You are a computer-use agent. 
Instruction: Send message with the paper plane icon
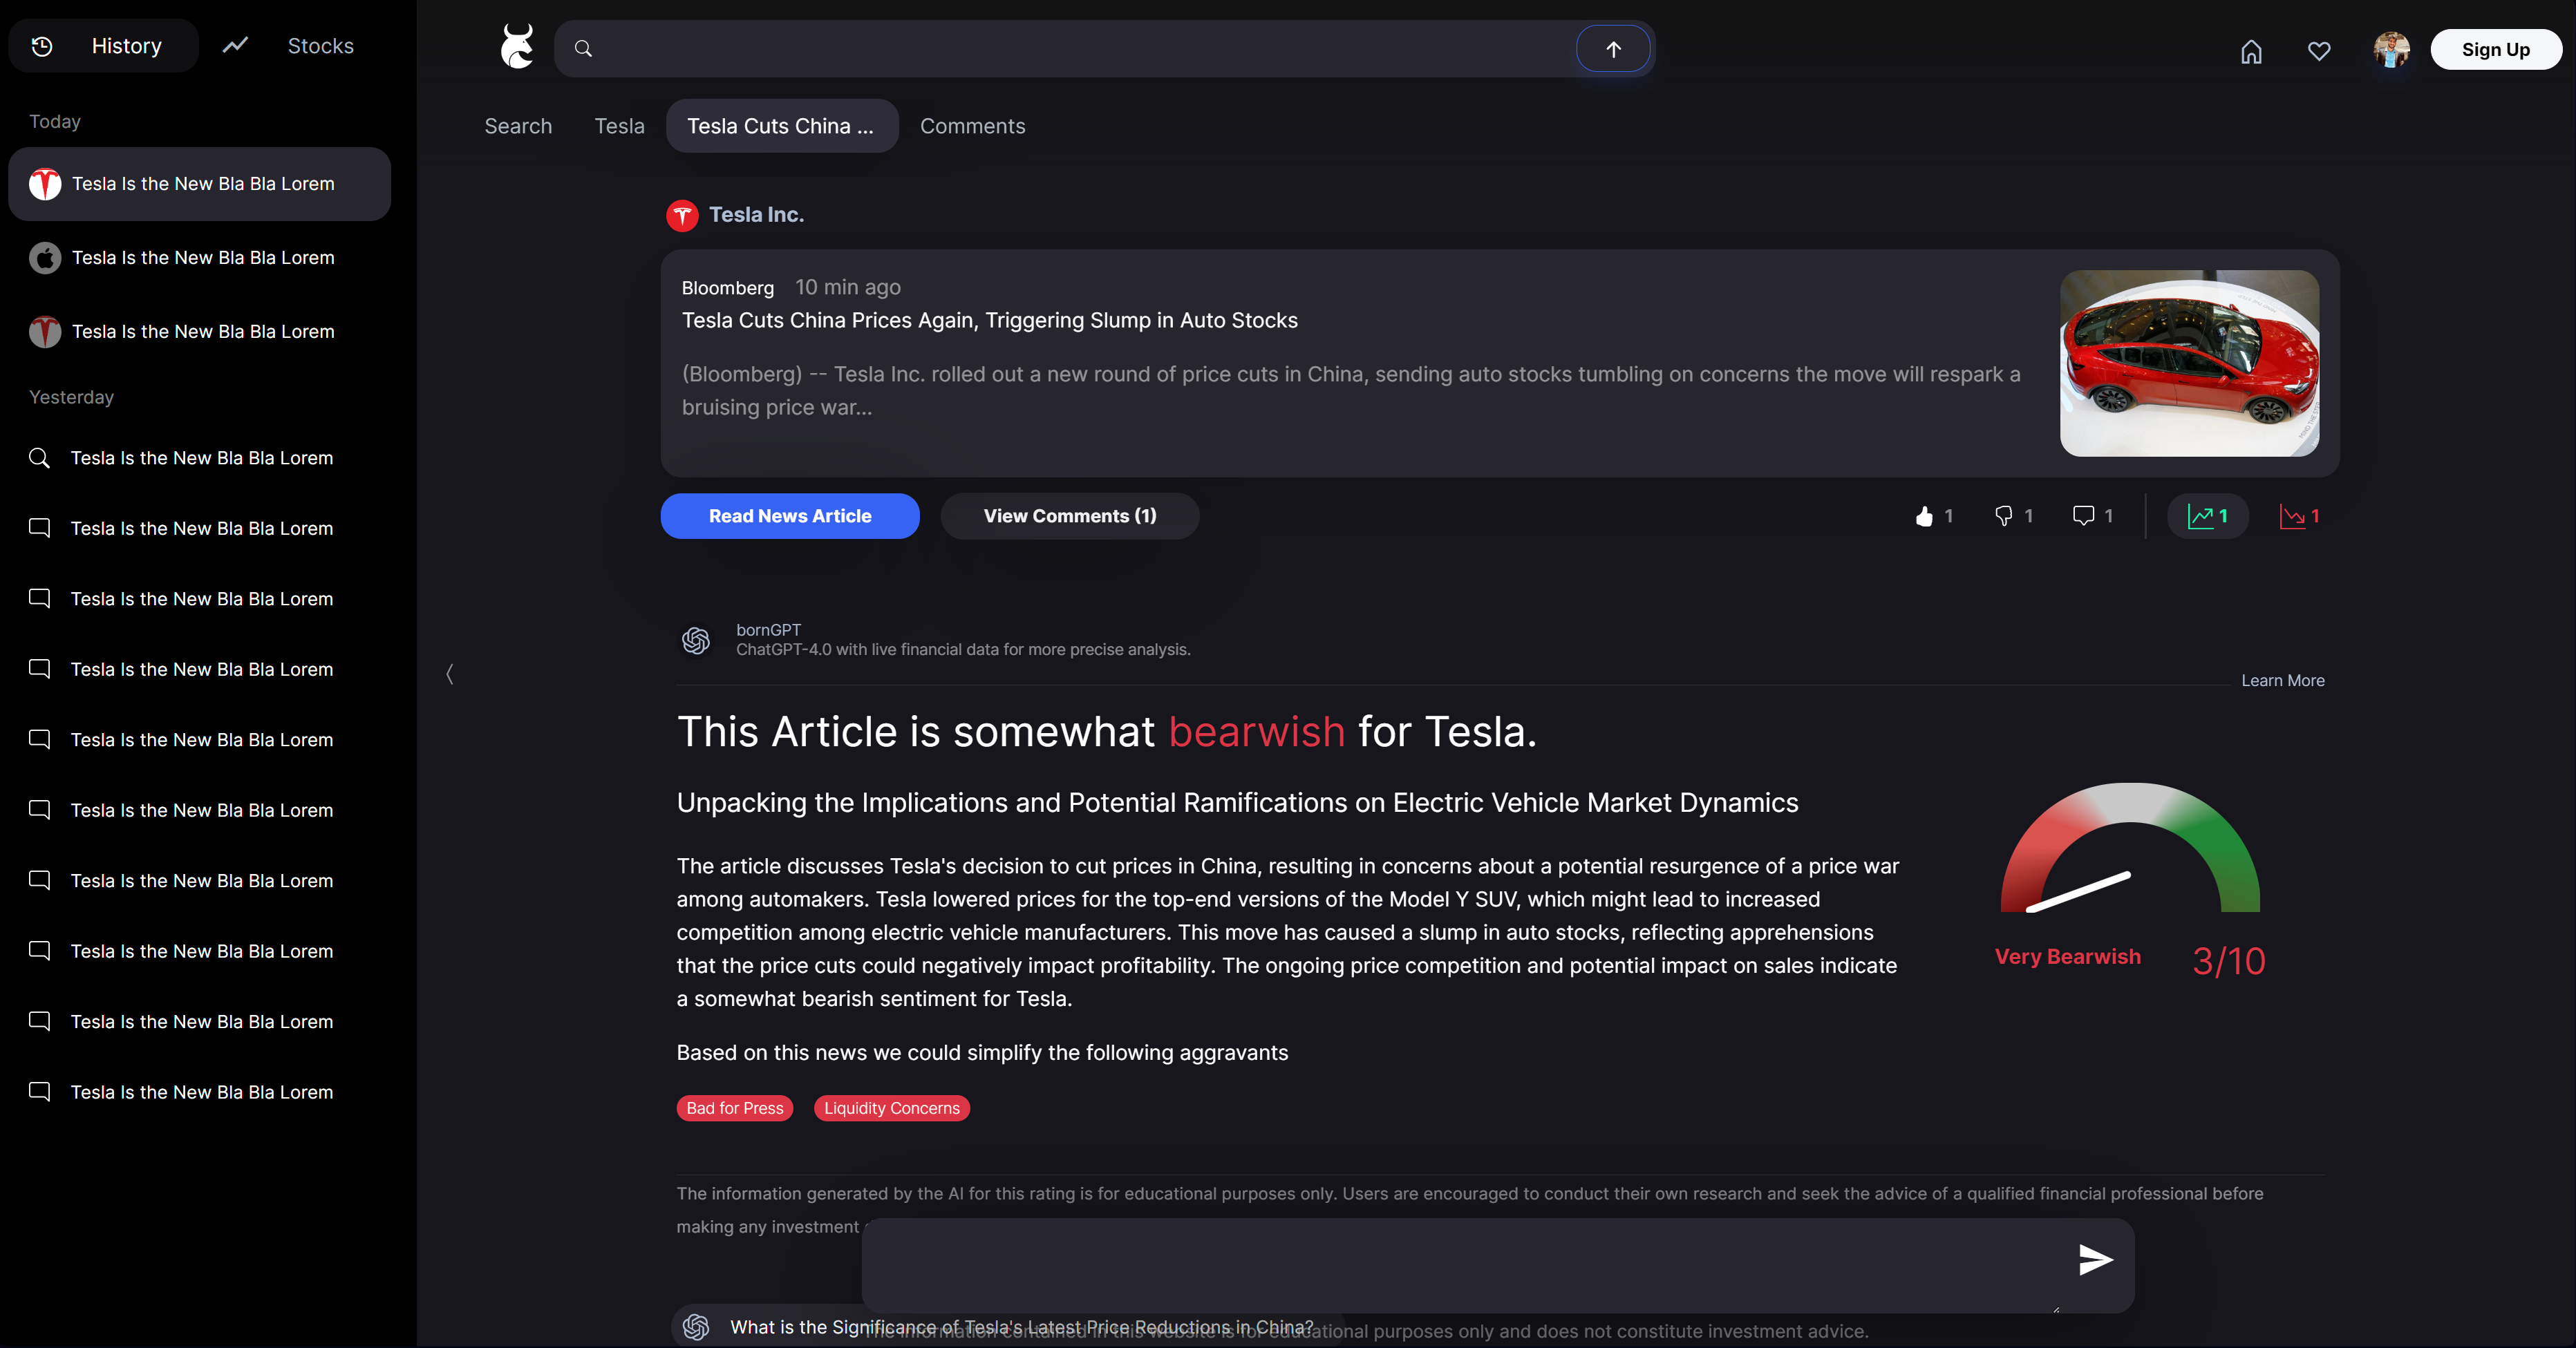(2095, 1259)
